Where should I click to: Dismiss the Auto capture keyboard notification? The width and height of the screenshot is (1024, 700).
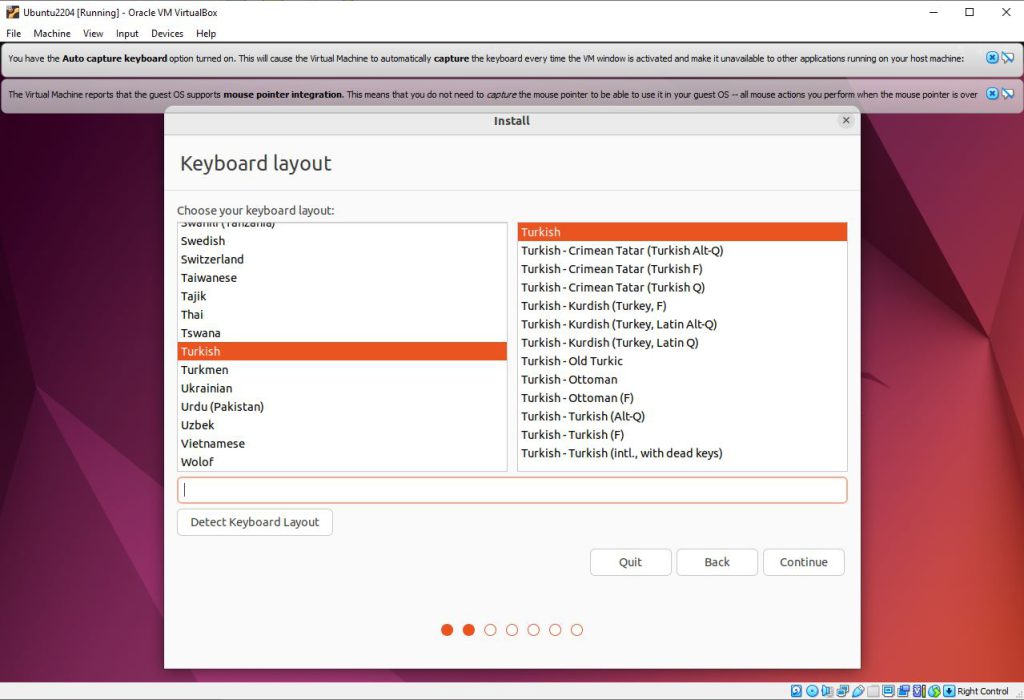pos(992,57)
